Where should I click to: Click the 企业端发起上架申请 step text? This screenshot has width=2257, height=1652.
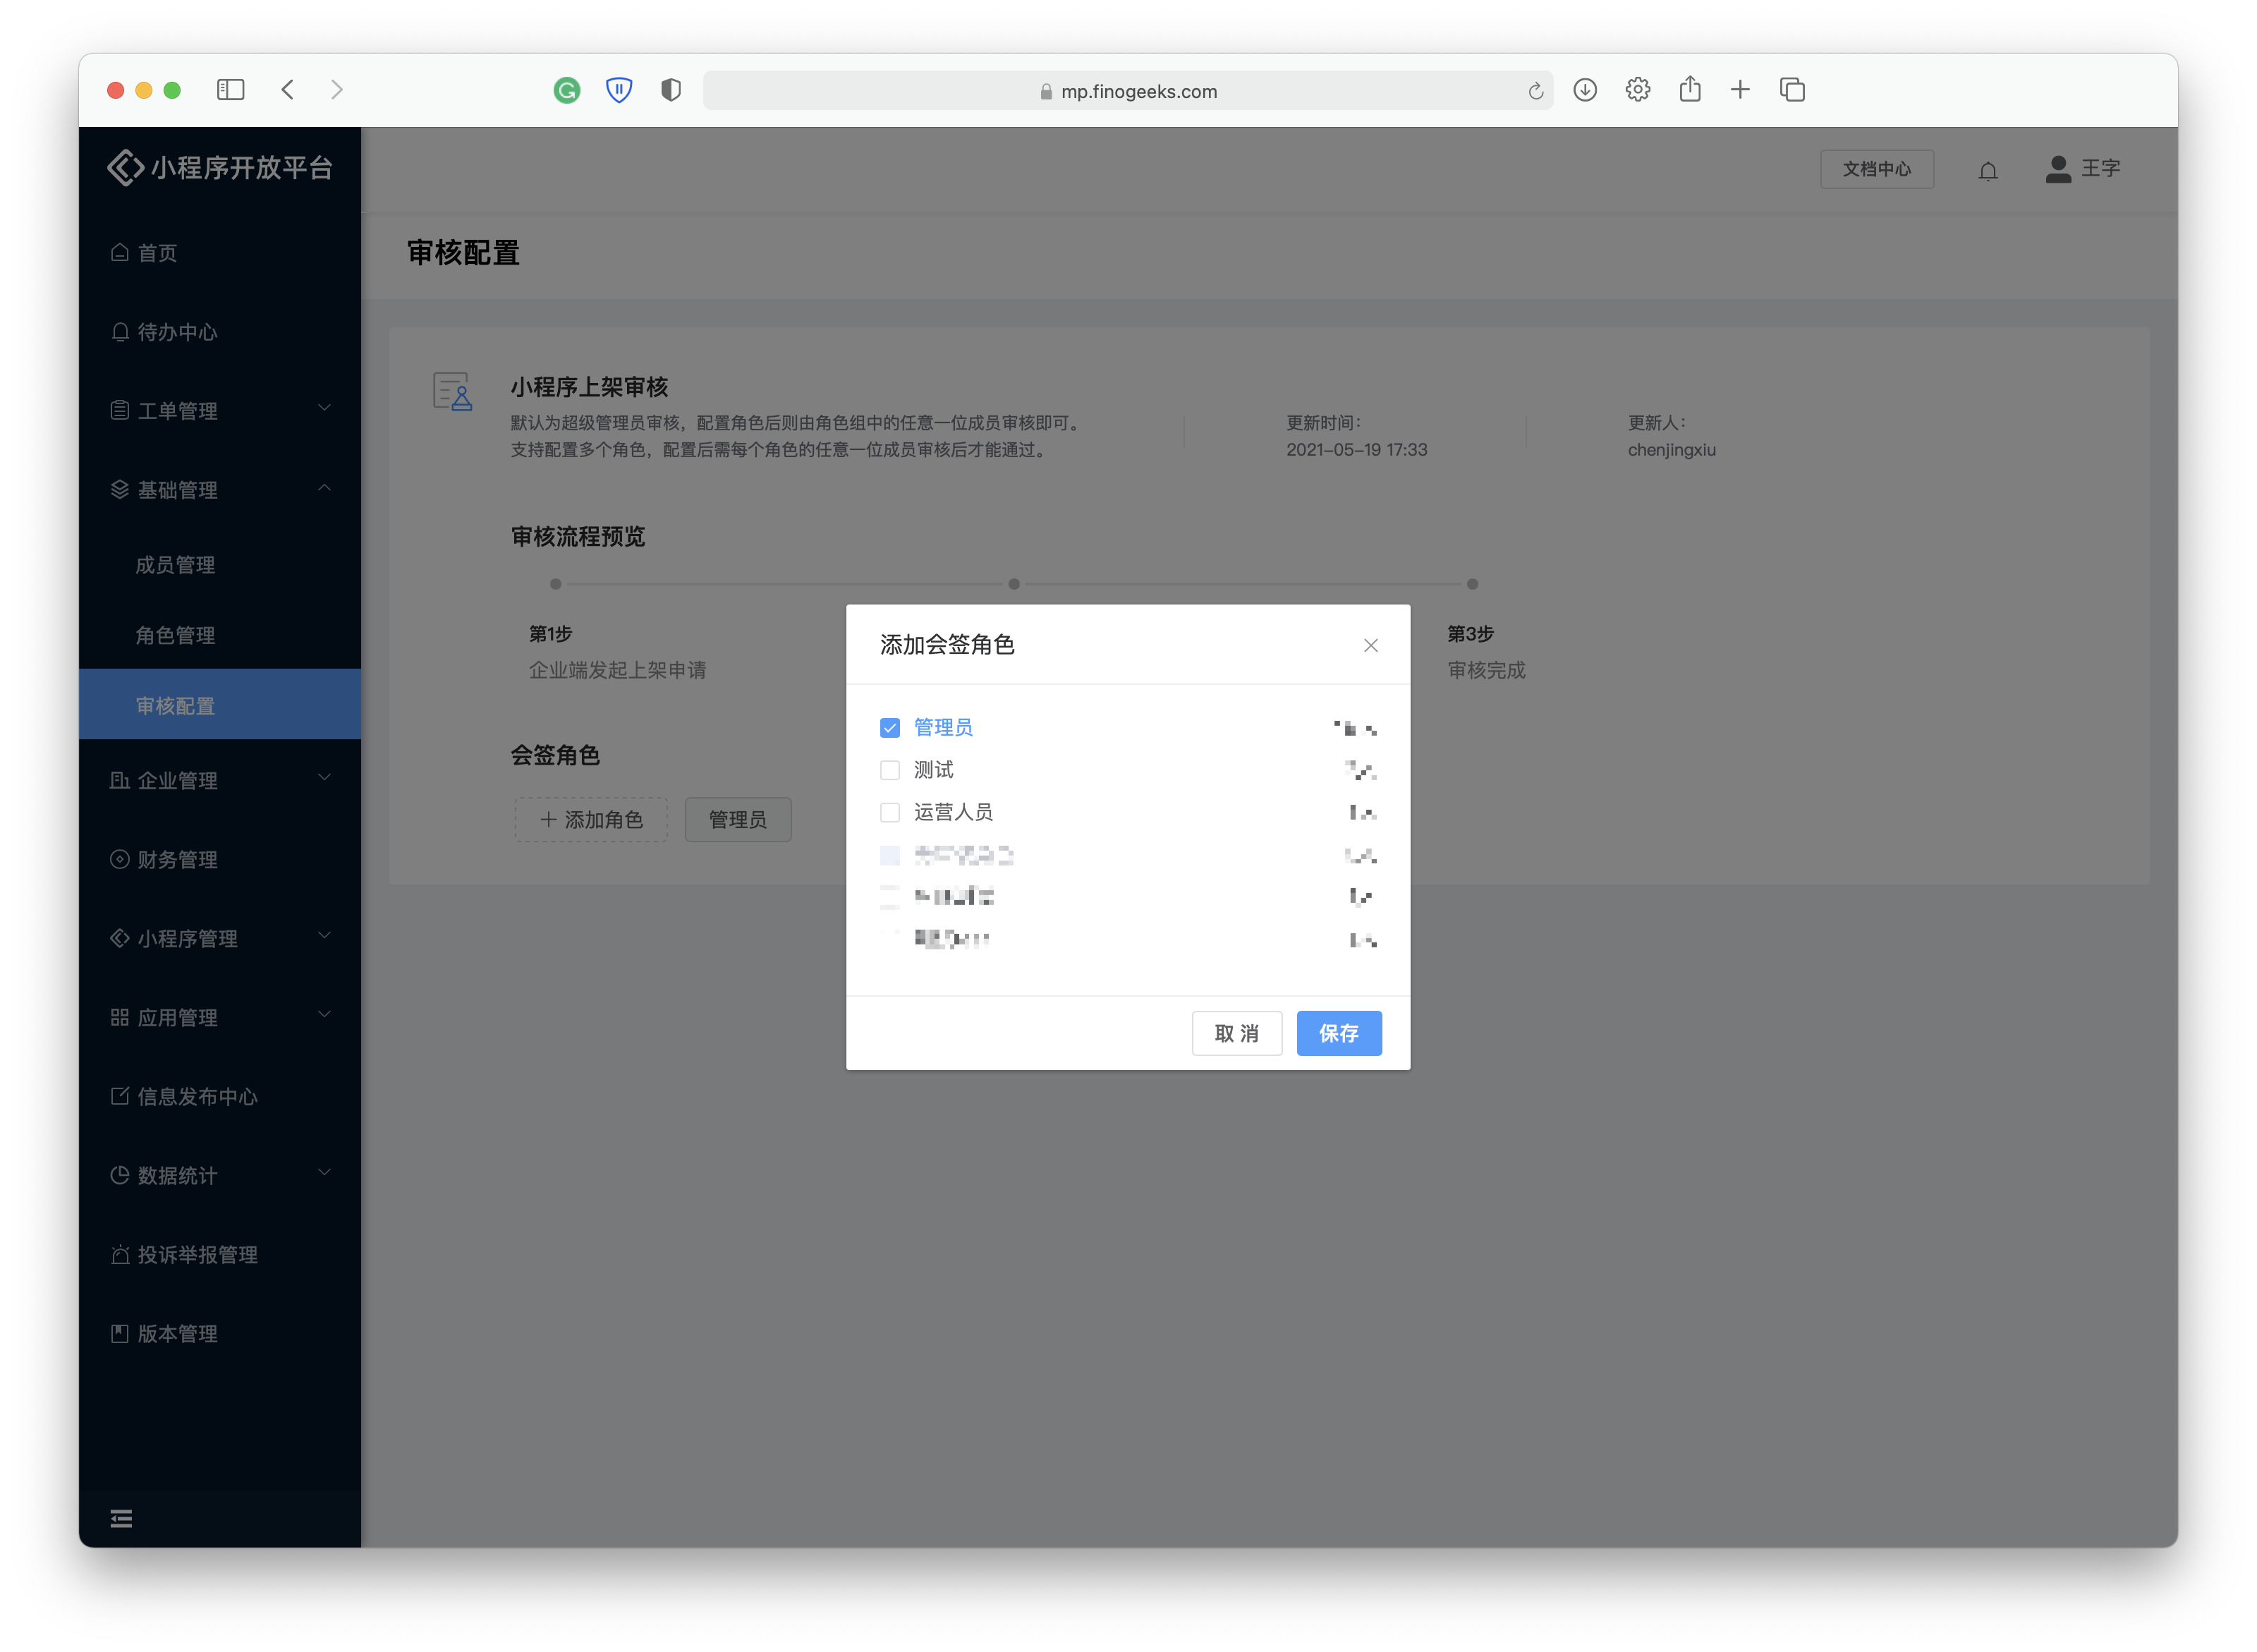[x=617, y=670]
